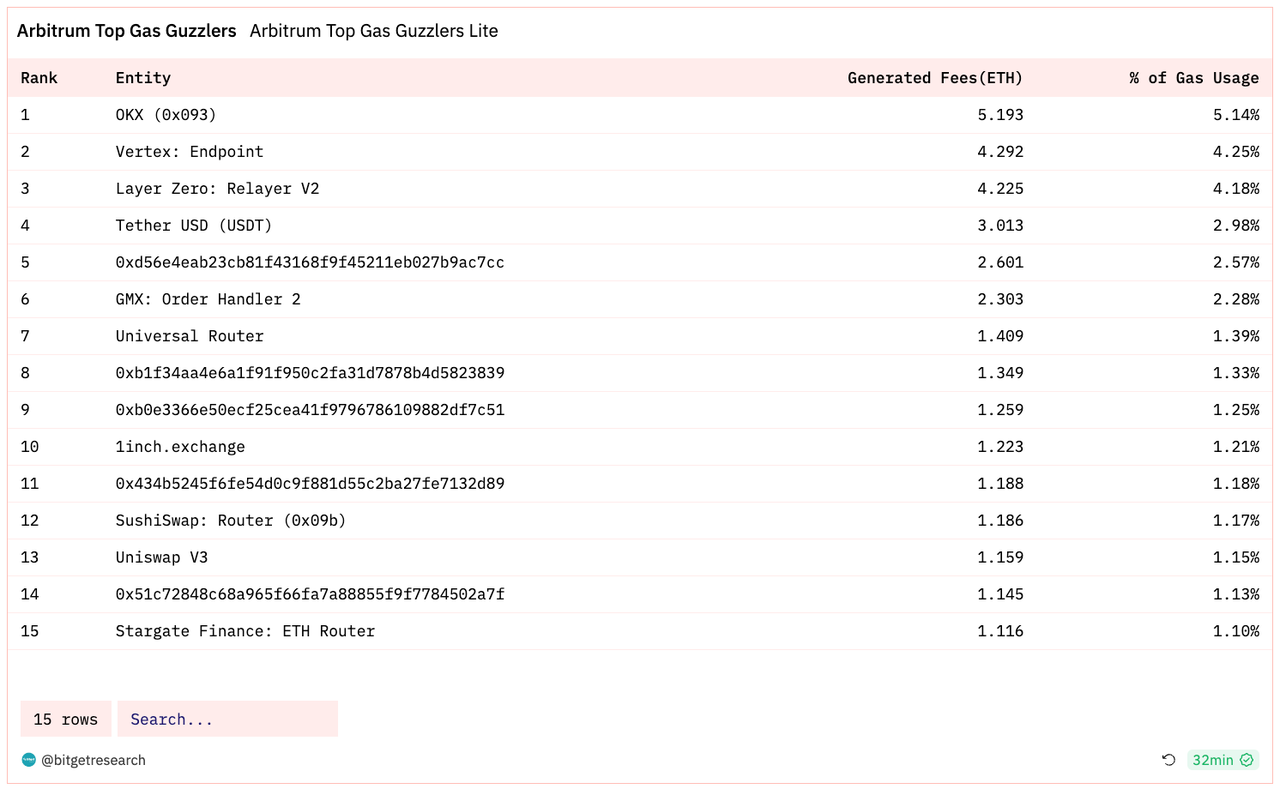Sort by the Rank column header

[x=39, y=78]
